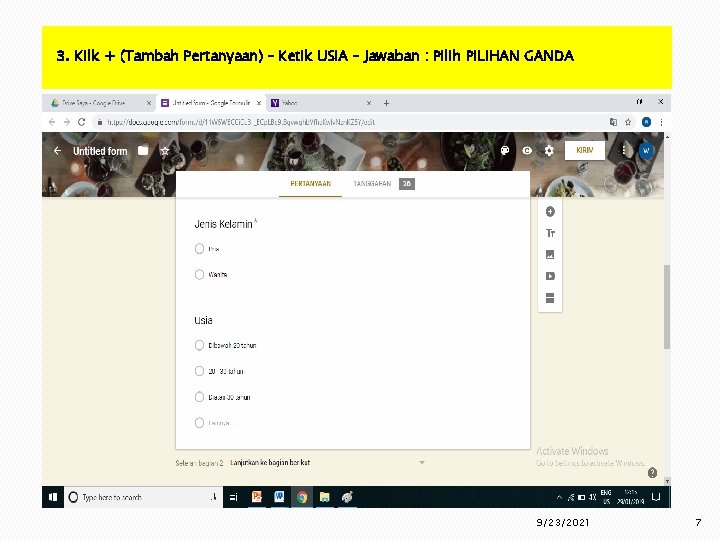Add a section via sidebar section icon
This screenshot has width=720, height=540.
pos(550,298)
